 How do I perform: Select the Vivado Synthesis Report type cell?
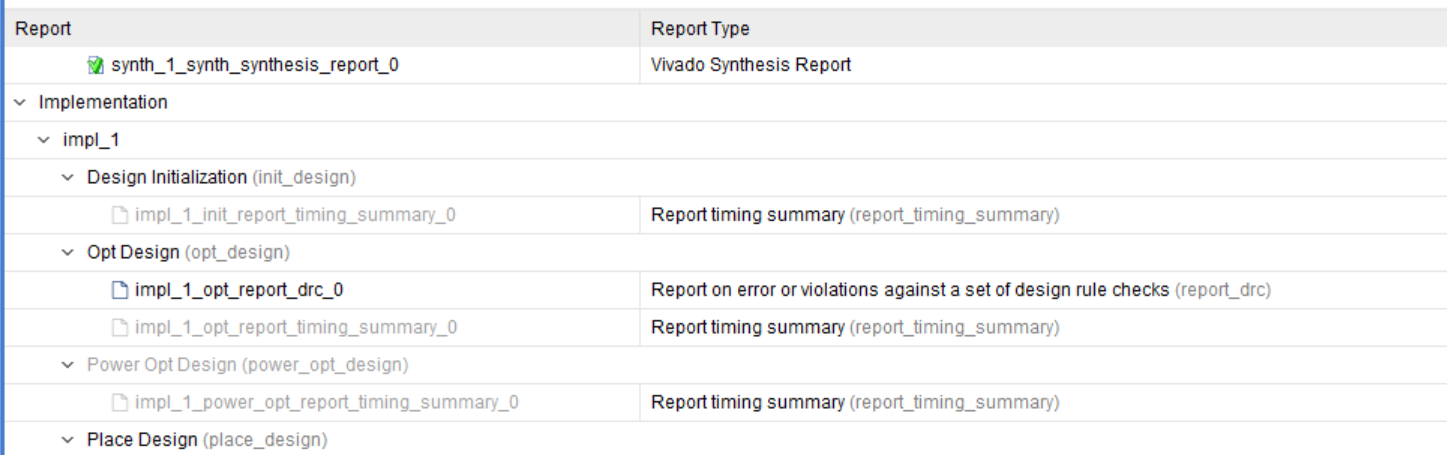(751, 65)
